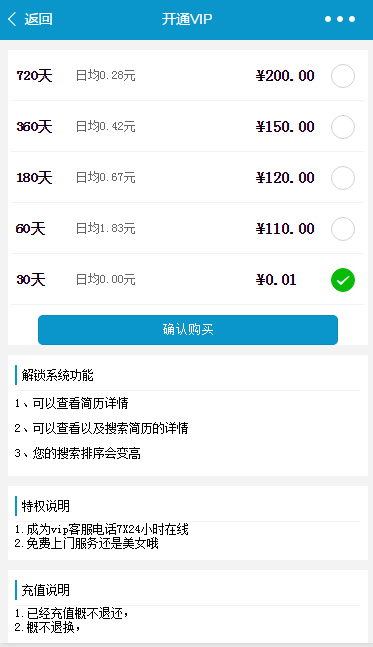Click the ¥150.00 price of 360天 plan
Image resolution: width=373 pixels, height=647 pixels.
pyautogui.click(x=285, y=127)
